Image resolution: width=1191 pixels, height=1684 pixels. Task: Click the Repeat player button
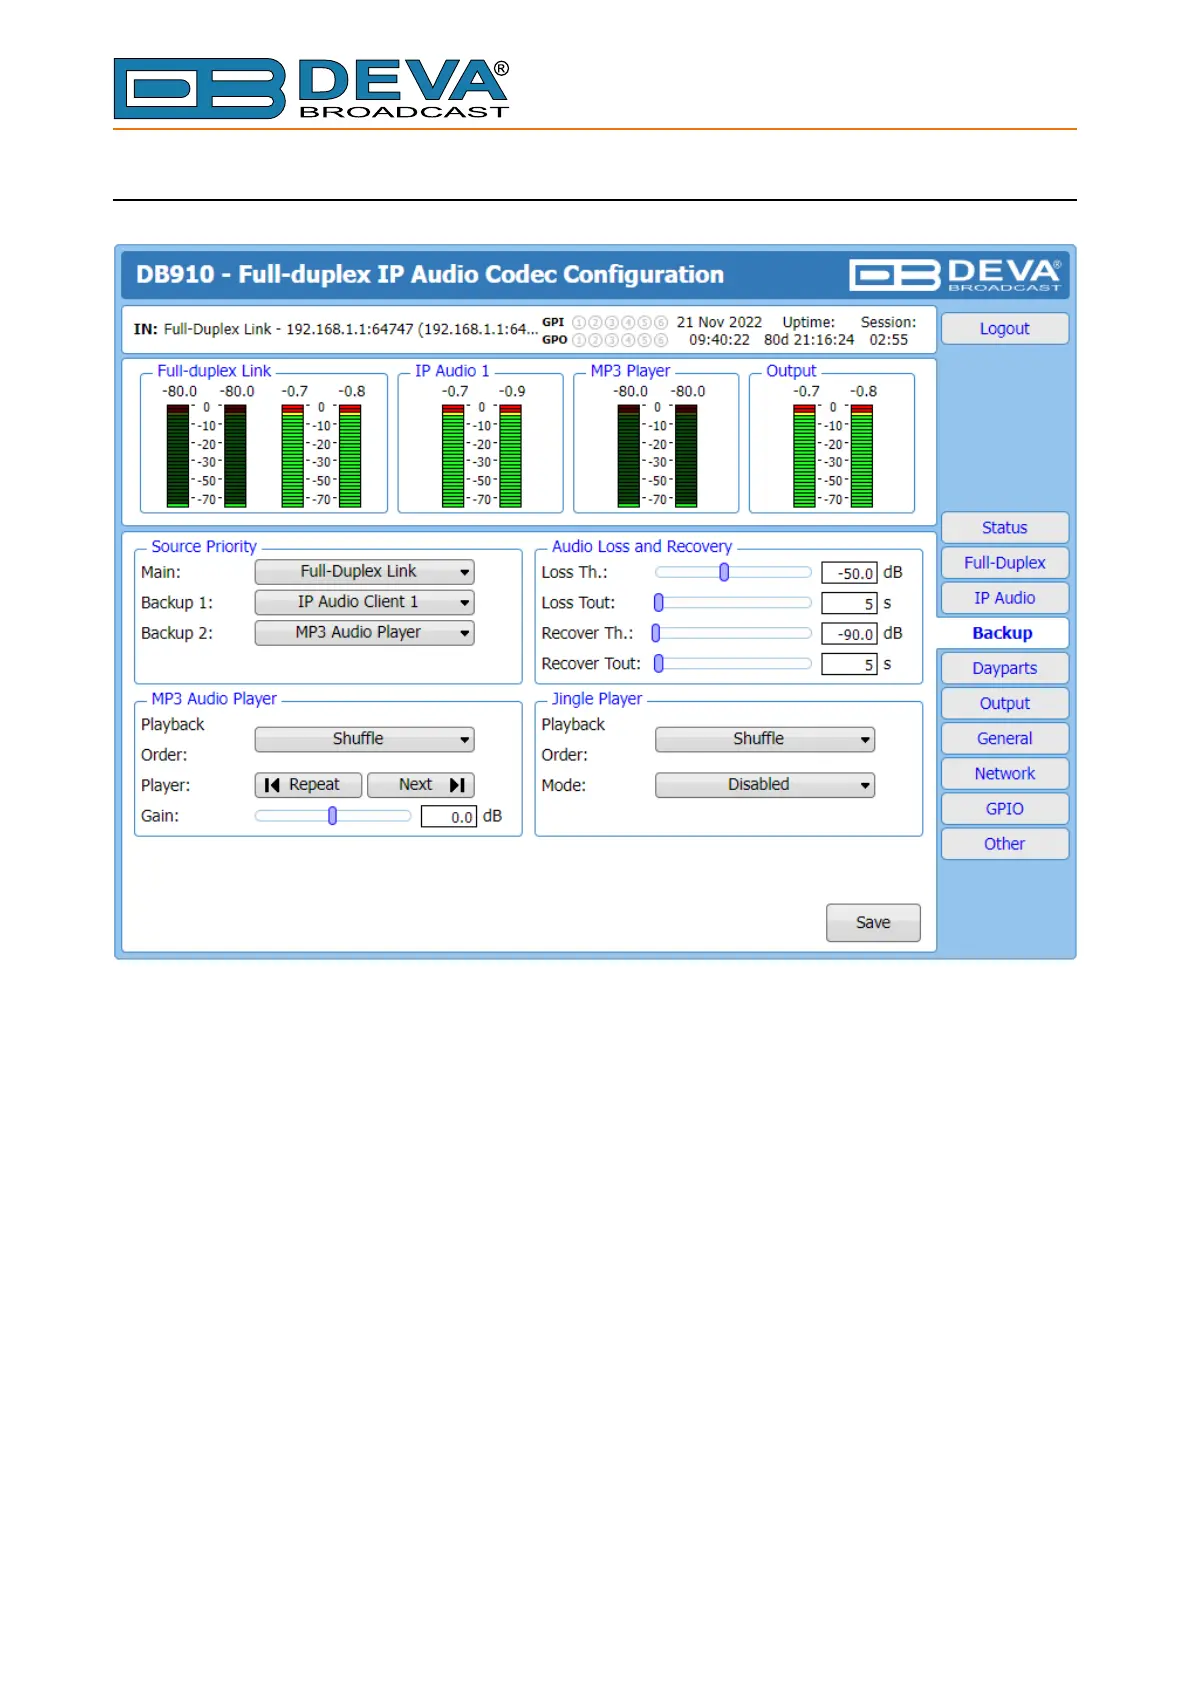(x=308, y=785)
